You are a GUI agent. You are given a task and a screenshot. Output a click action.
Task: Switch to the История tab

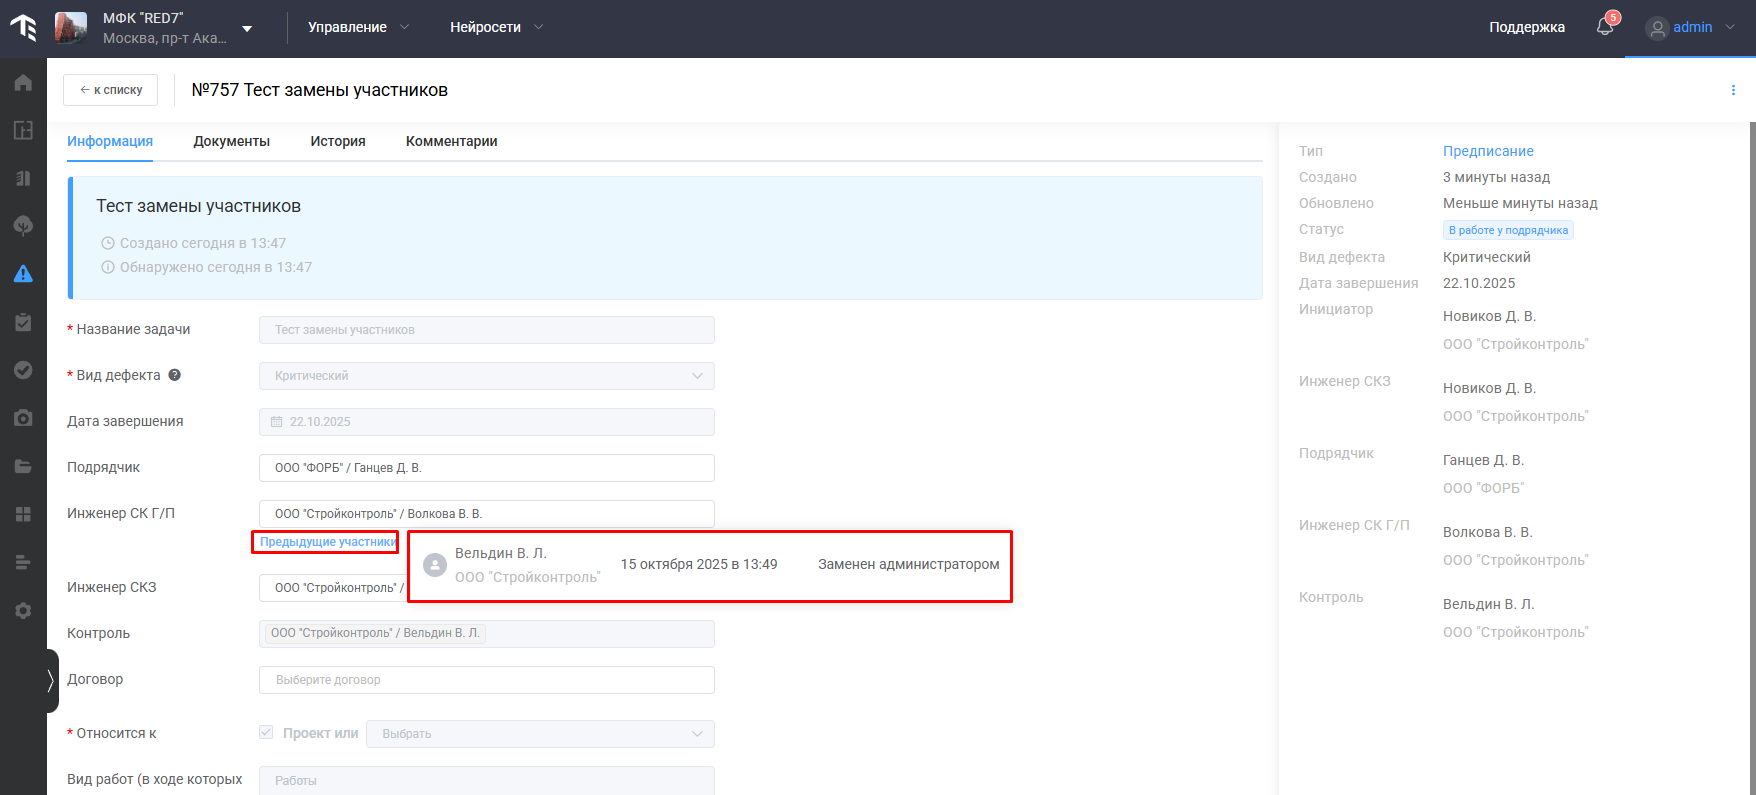coord(337,141)
